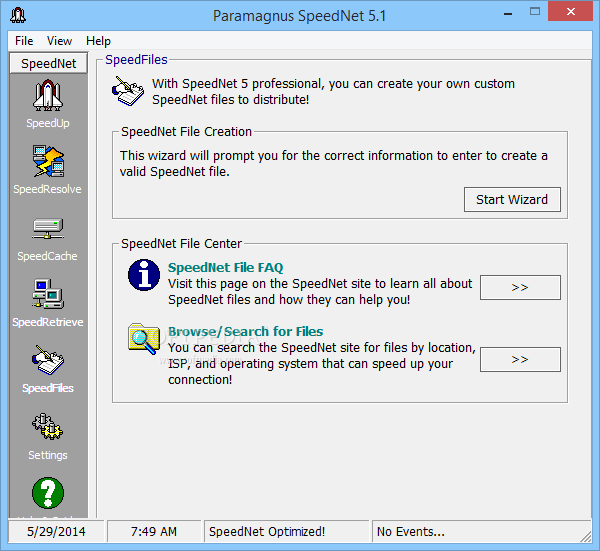600x551 pixels.
Task: Click the SpeedResolve label in sidebar
Action: (47, 189)
